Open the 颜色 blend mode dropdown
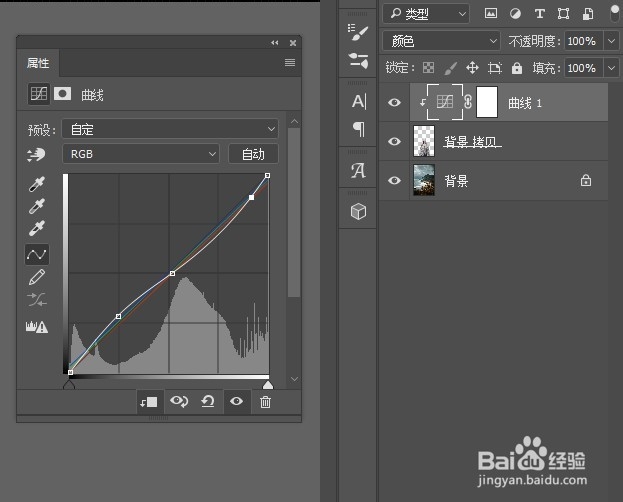The image size is (623, 502). pyautogui.click(x=441, y=41)
